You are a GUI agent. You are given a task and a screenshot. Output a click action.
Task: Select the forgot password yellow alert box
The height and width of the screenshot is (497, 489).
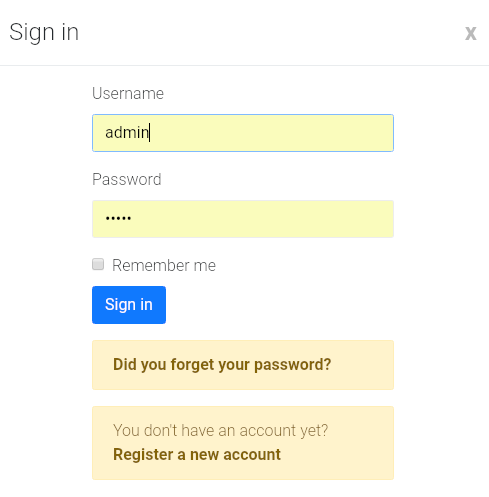(243, 365)
